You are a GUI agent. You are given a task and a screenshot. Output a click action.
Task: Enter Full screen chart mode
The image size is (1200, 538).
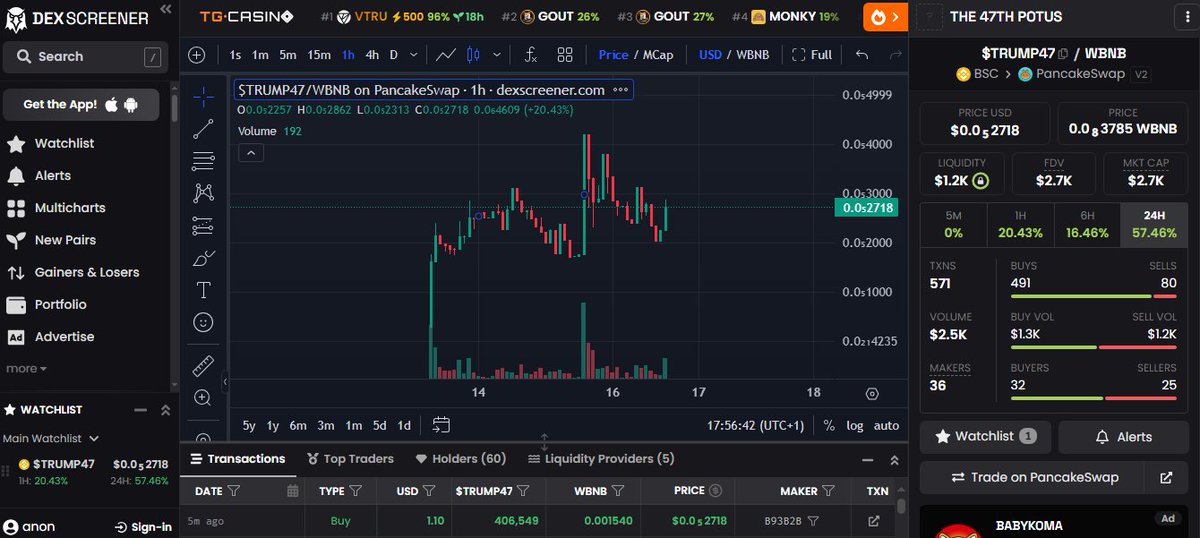[x=812, y=55]
